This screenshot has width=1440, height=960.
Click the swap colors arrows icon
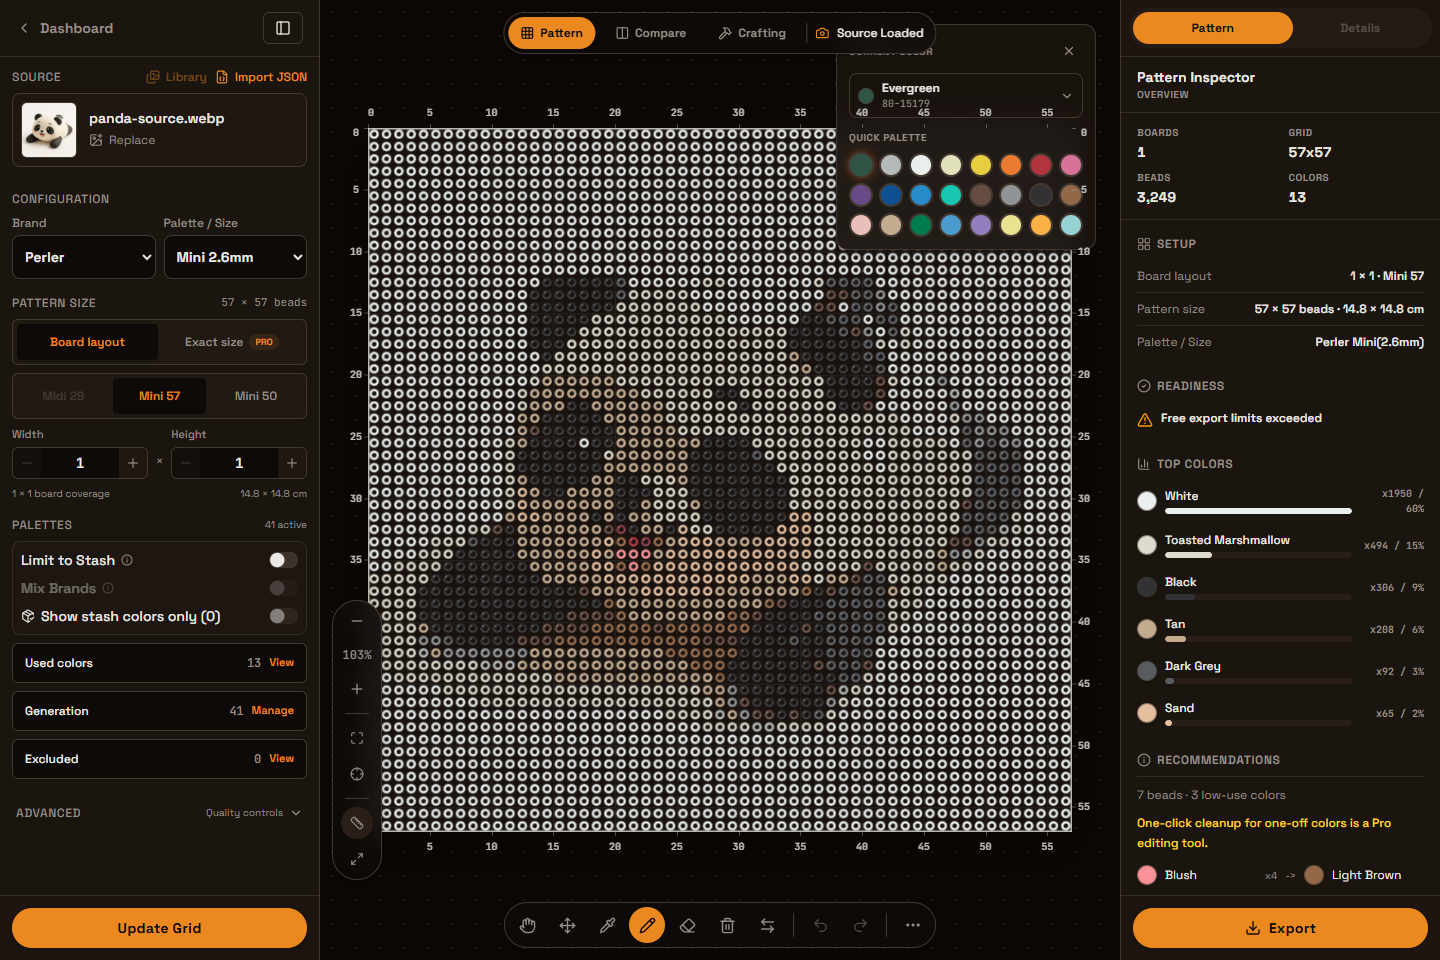[768, 926]
